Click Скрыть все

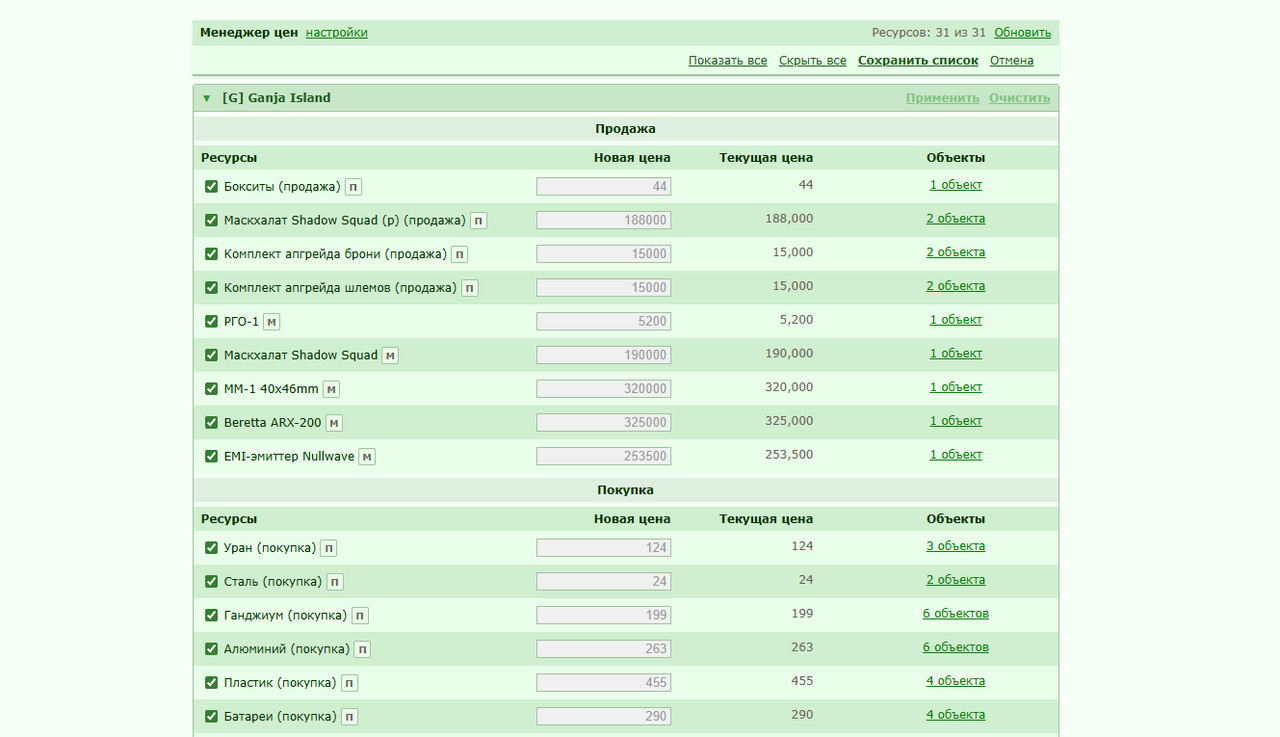813,61
